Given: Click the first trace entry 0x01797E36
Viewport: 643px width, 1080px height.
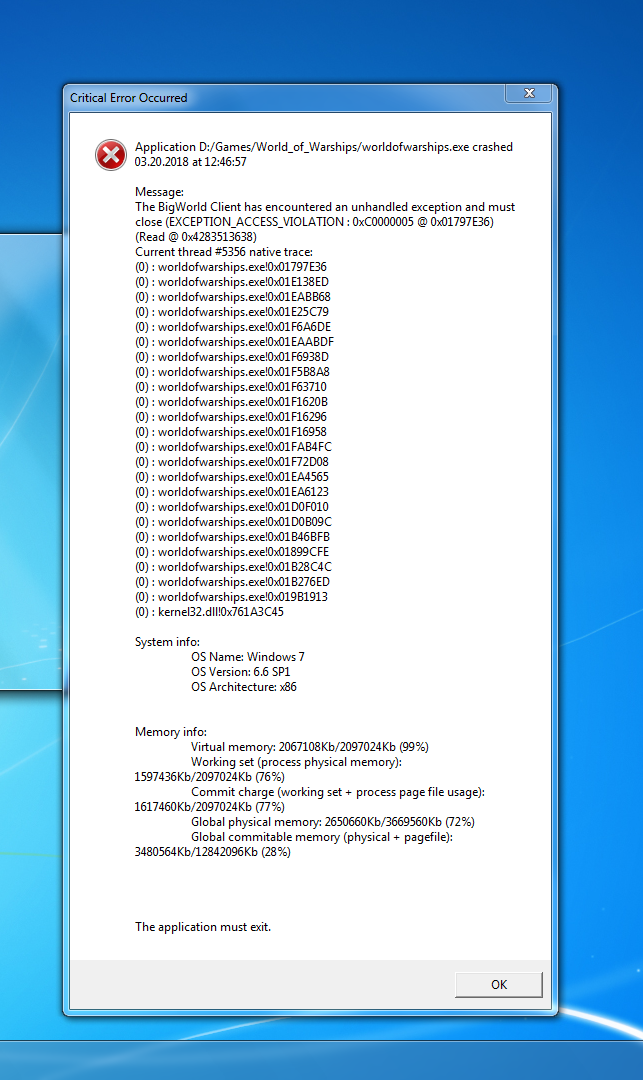Looking at the screenshot, I should tap(231, 267).
